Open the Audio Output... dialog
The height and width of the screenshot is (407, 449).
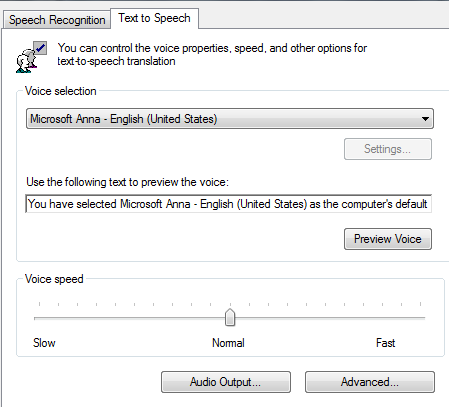pos(226,382)
